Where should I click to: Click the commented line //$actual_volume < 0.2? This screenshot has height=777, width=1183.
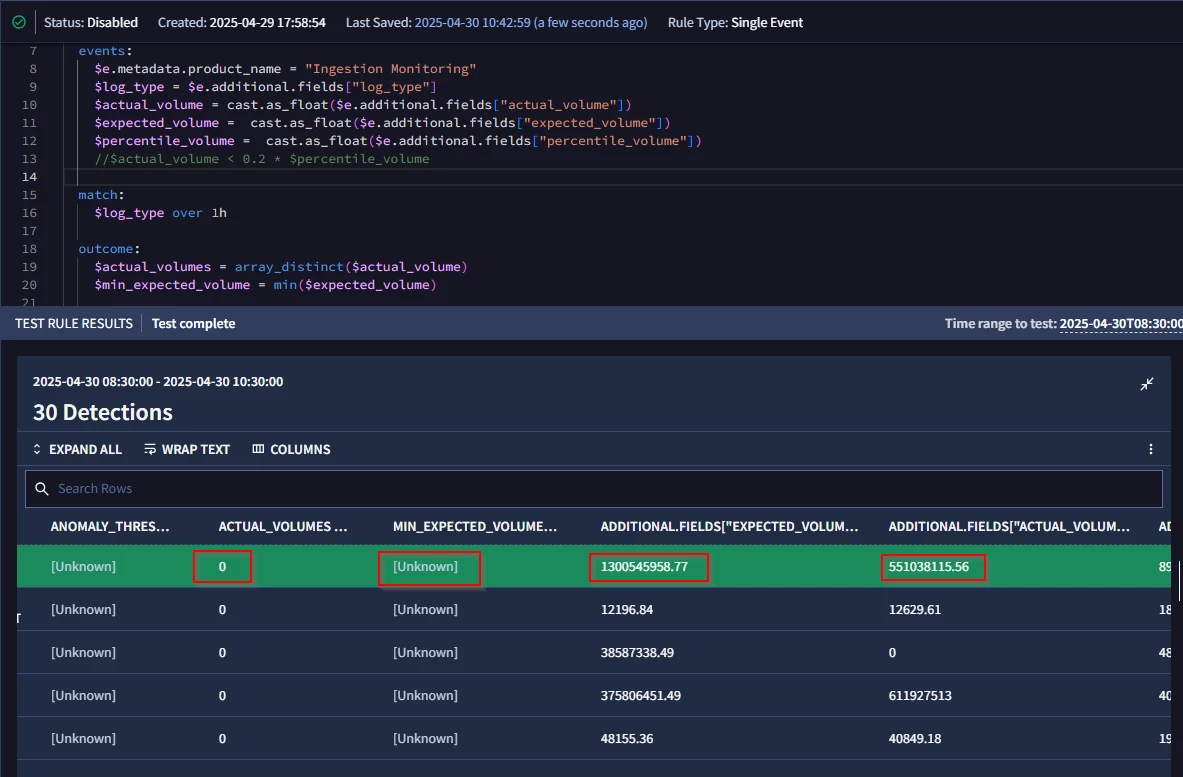tap(262, 158)
